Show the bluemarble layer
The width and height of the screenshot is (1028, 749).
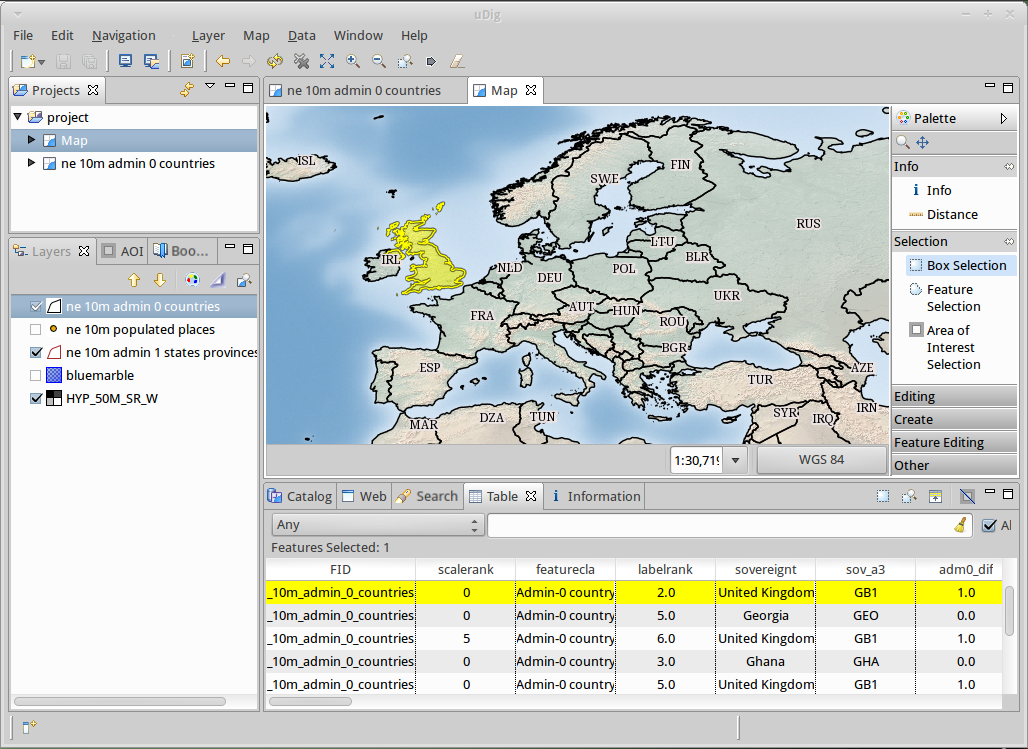coord(37,375)
